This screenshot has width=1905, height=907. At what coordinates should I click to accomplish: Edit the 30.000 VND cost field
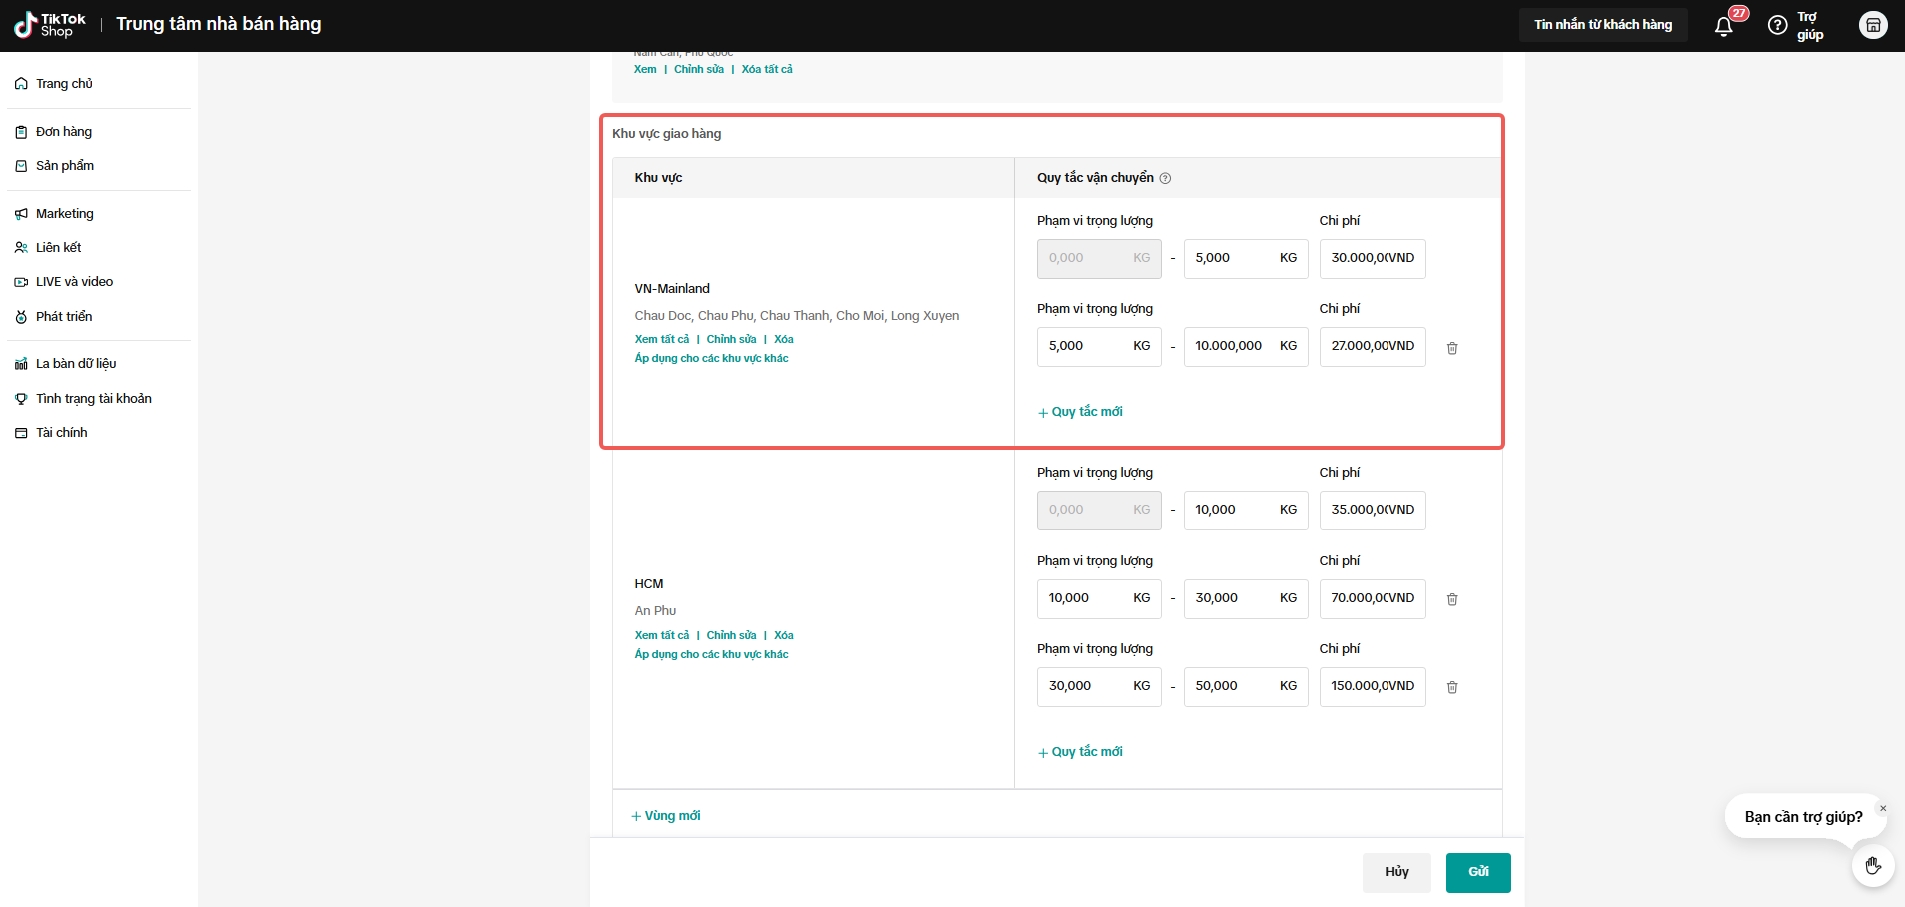click(x=1371, y=258)
